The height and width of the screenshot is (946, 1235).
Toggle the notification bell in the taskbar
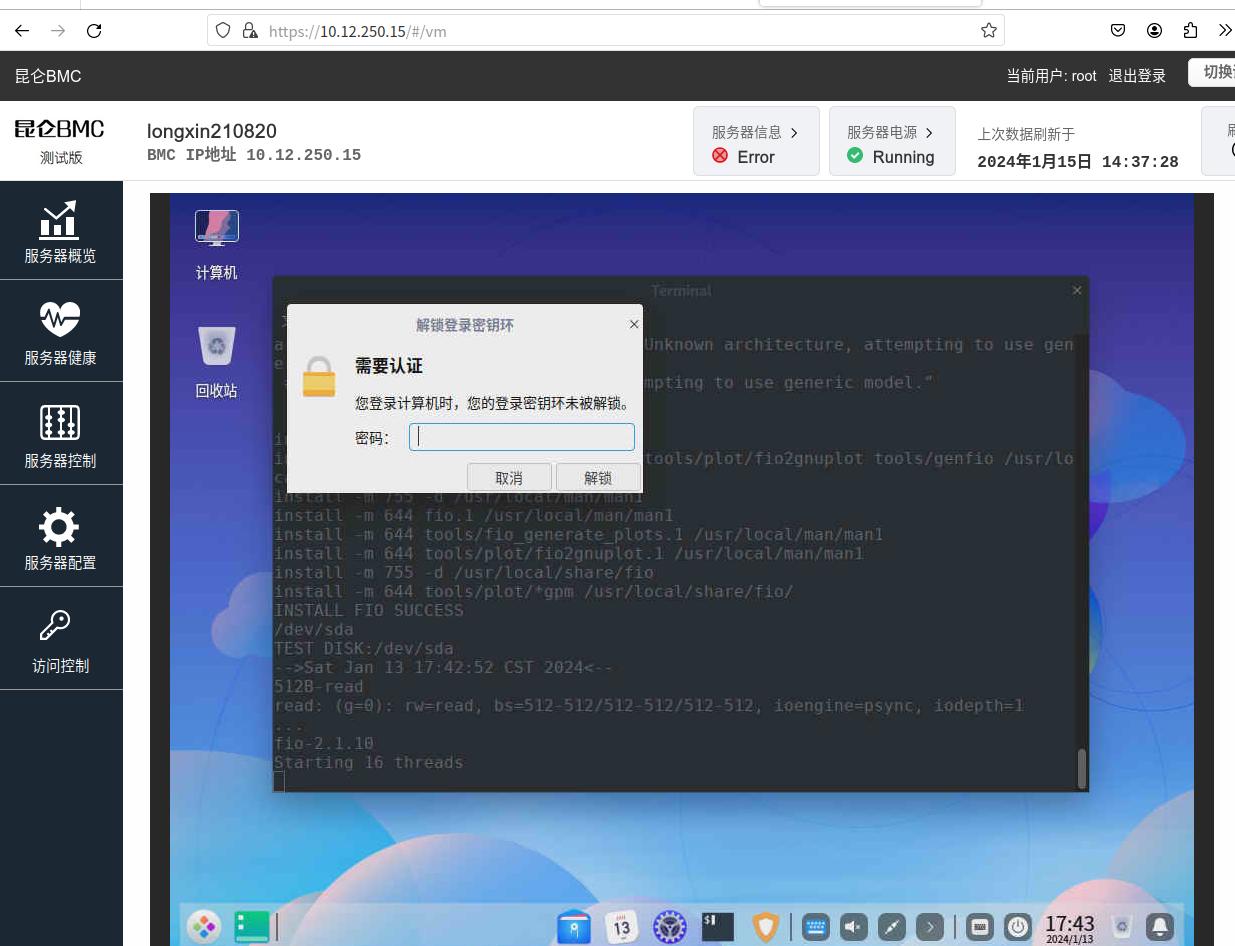tap(1160, 927)
